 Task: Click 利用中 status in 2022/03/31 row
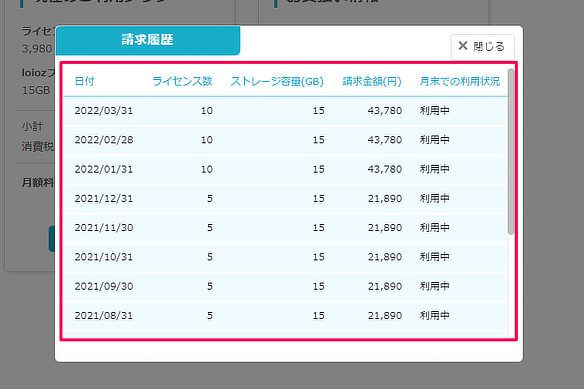[x=435, y=111]
